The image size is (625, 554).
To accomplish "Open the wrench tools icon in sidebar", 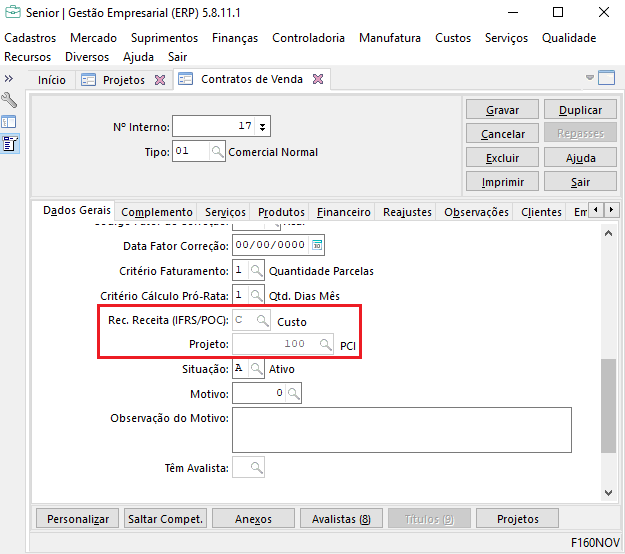I will coord(9,100).
